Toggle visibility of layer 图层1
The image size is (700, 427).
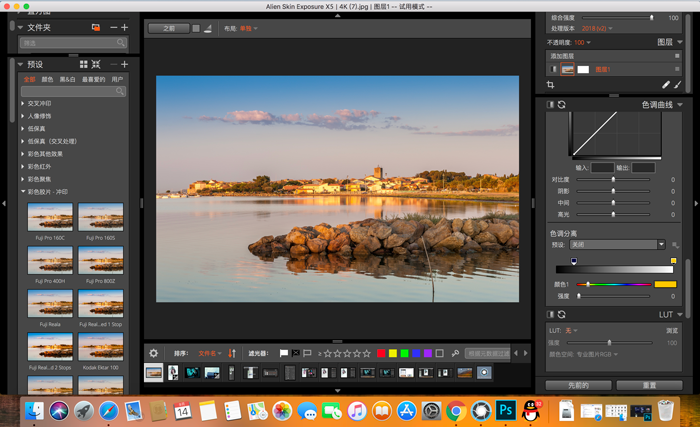pyautogui.click(x=552, y=69)
